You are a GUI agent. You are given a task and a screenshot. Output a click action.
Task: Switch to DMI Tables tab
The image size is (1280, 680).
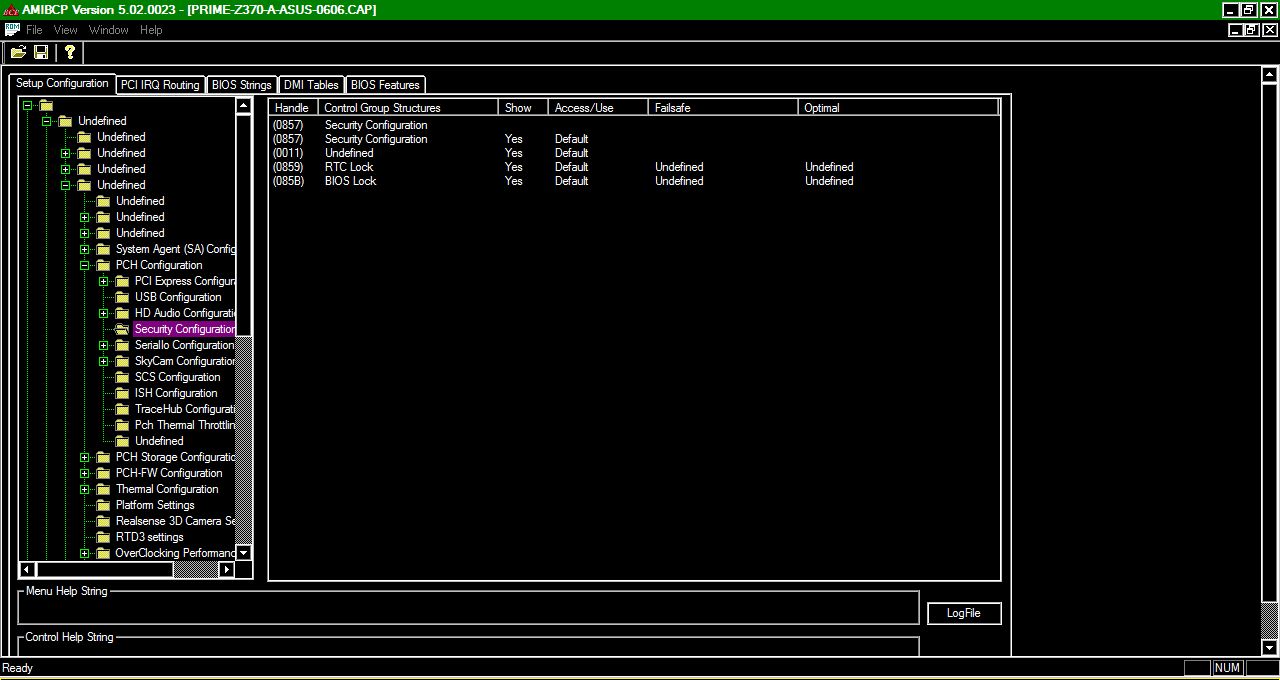311,85
